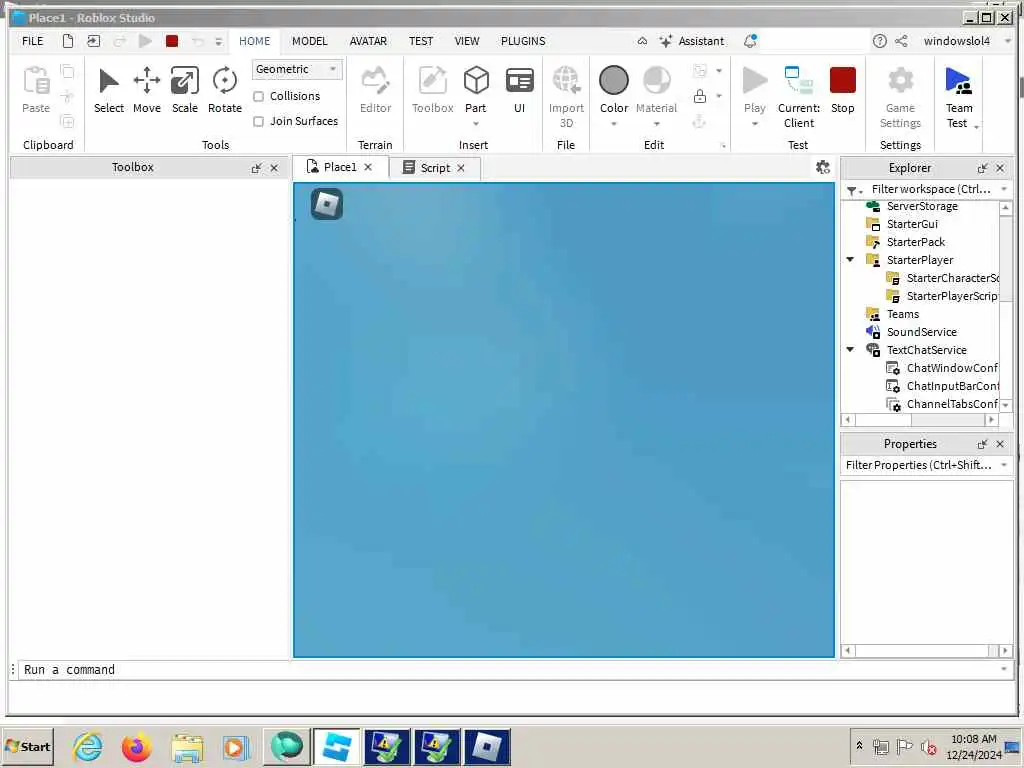Switch to the MODEL ribbon tab
Viewport: 1024px width, 768px height.
point(310,41)
